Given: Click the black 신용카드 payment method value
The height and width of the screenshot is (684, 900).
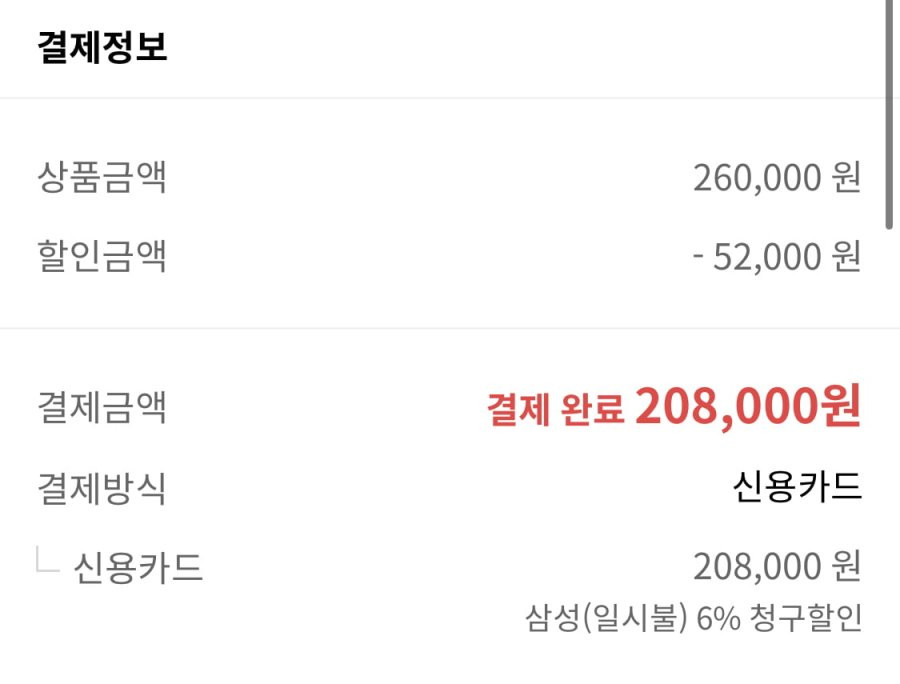Looking at the screenshot, I should coord(797,487).
